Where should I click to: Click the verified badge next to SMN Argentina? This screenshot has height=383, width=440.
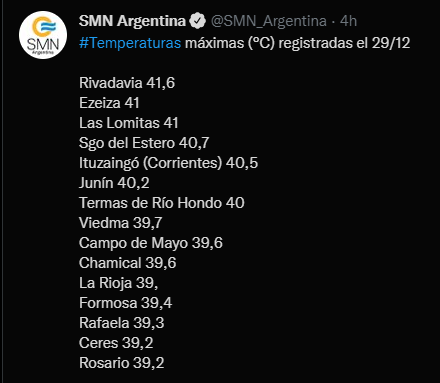tap(198, 21)
